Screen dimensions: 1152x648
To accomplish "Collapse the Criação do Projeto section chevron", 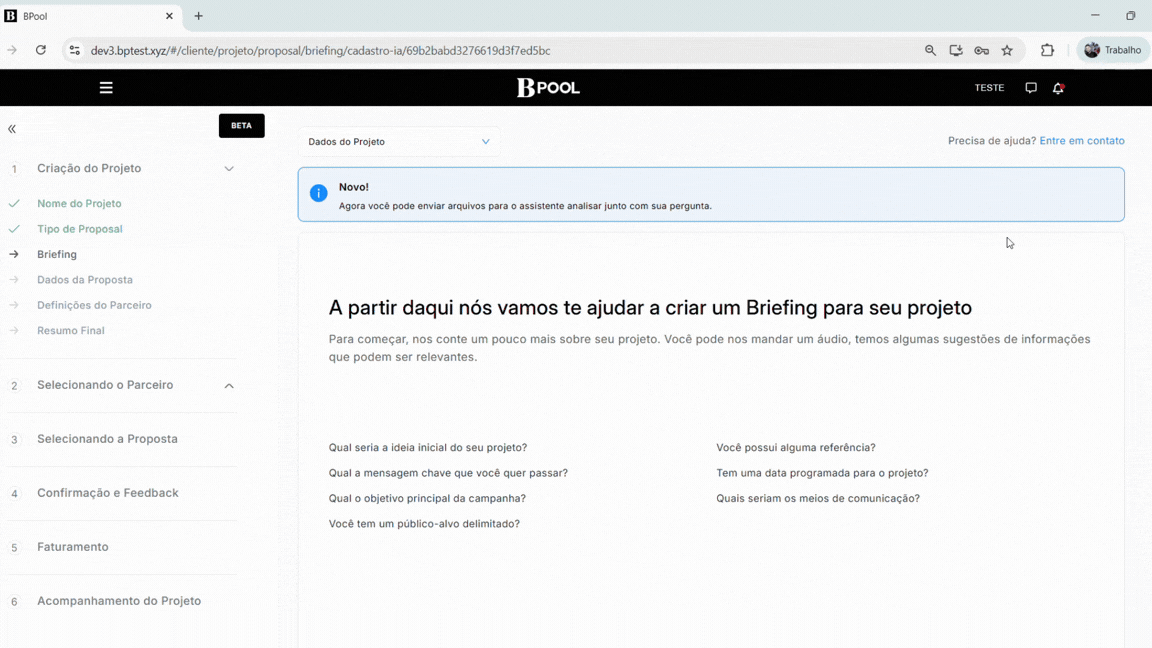I will click(x=229, y=169).
